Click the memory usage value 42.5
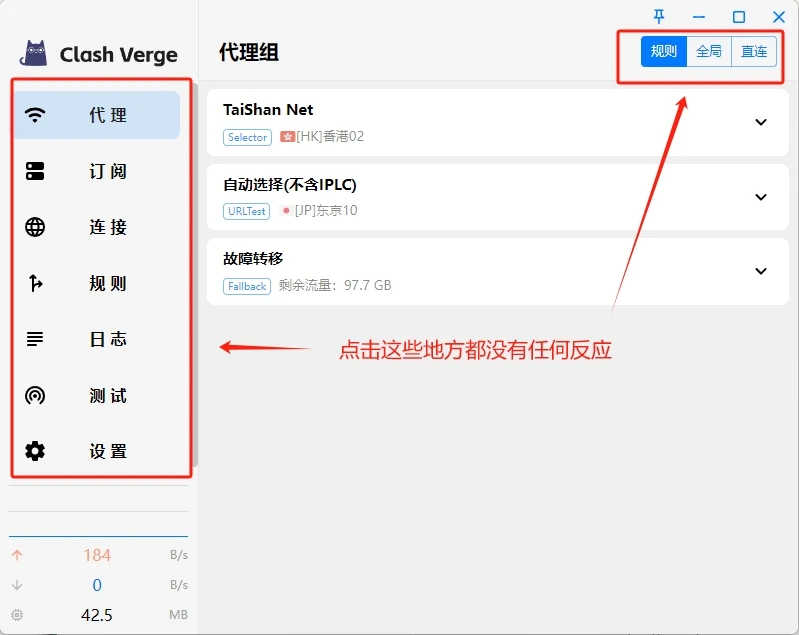This screenshot has height=635, width=799. pyautogui.click(x=96, y=615)
